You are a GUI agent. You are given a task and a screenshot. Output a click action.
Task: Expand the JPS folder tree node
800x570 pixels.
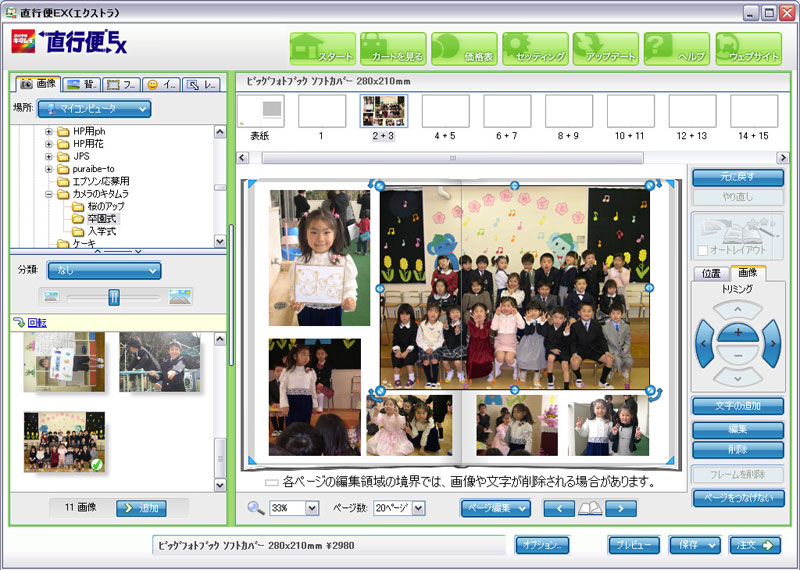49,156
